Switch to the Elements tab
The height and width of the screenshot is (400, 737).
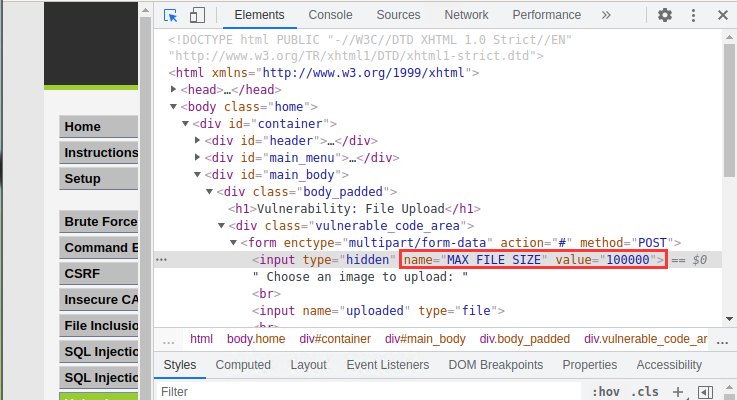(259, 15)
